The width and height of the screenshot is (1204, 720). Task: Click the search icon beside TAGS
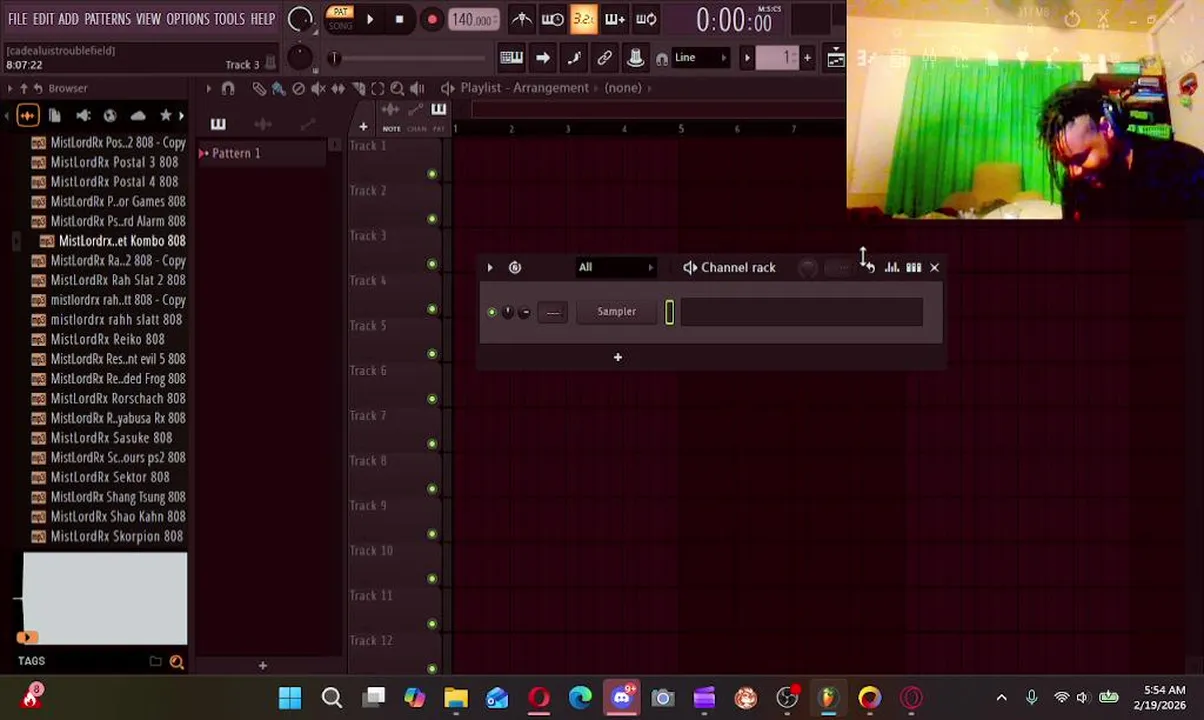point(176,661)
